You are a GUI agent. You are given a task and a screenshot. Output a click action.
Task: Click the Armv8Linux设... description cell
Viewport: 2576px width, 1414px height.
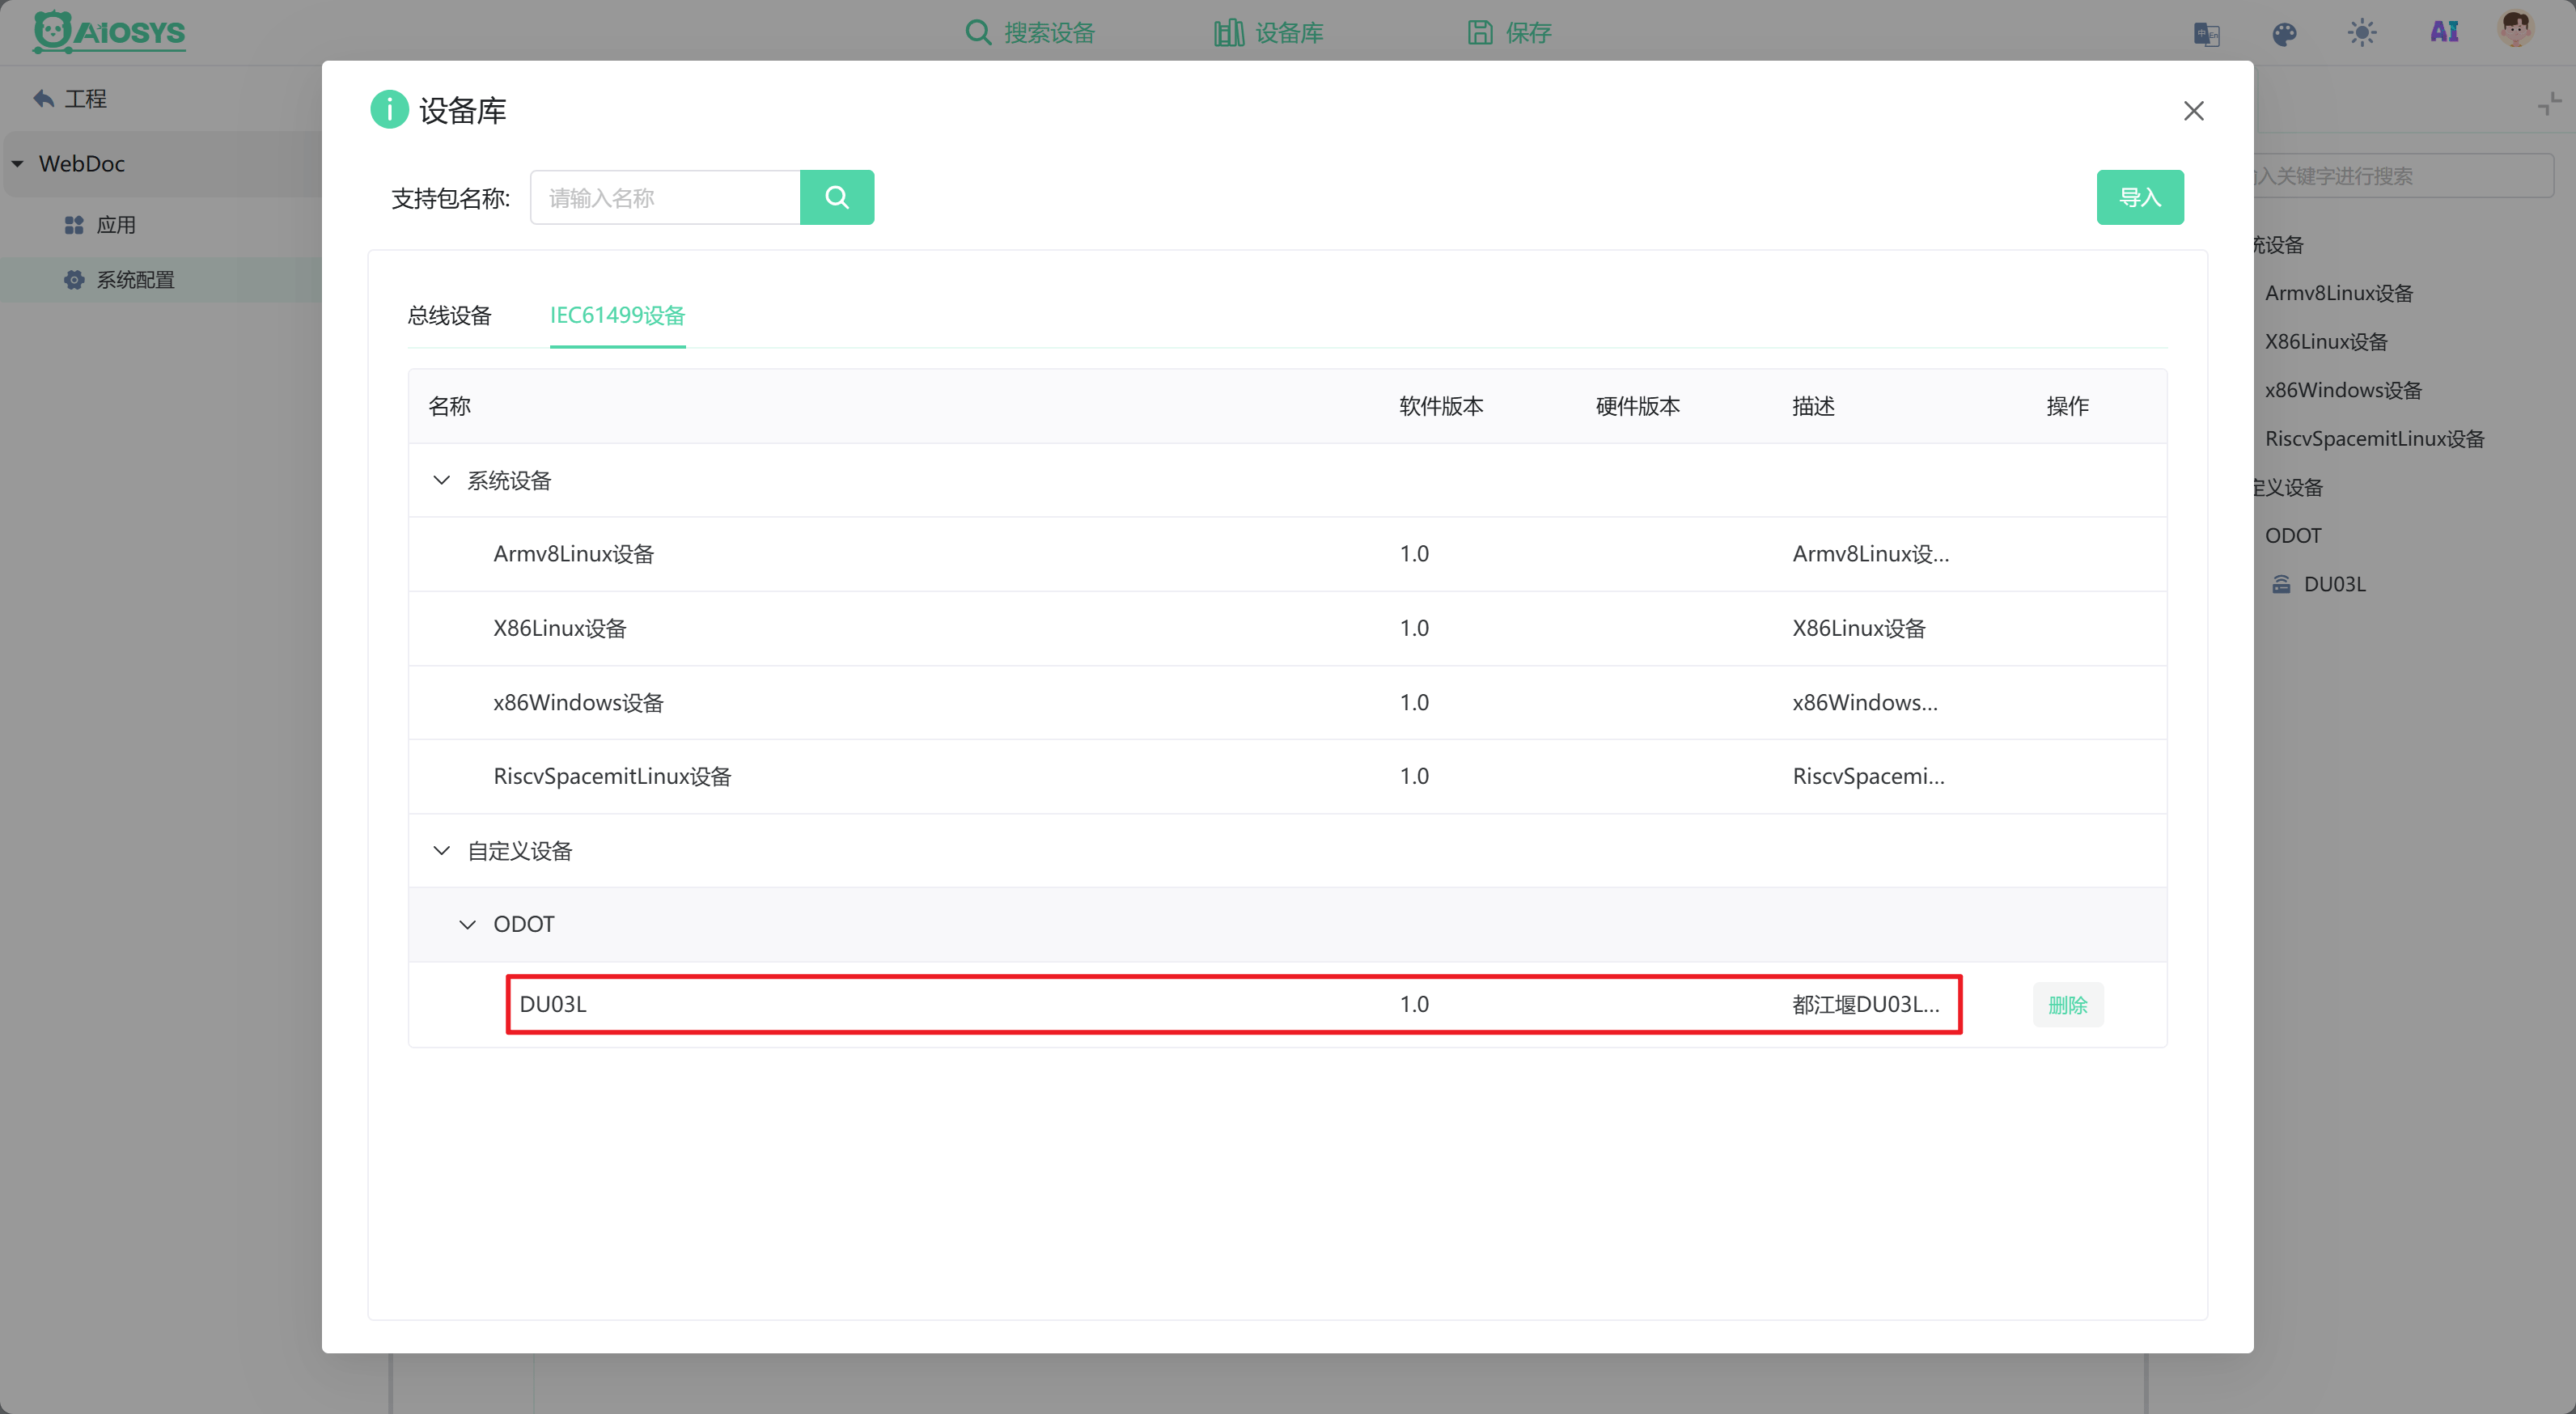point(1870,554)
